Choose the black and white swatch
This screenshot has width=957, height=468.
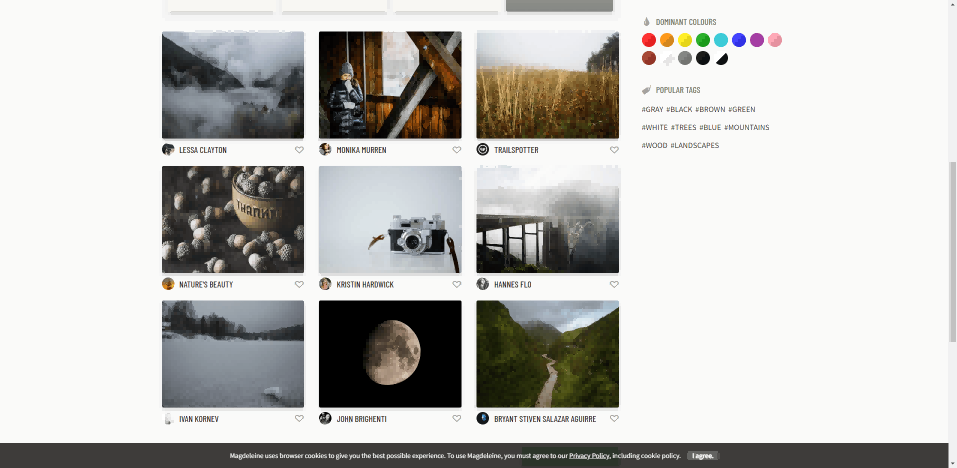[x=721, y=58]
